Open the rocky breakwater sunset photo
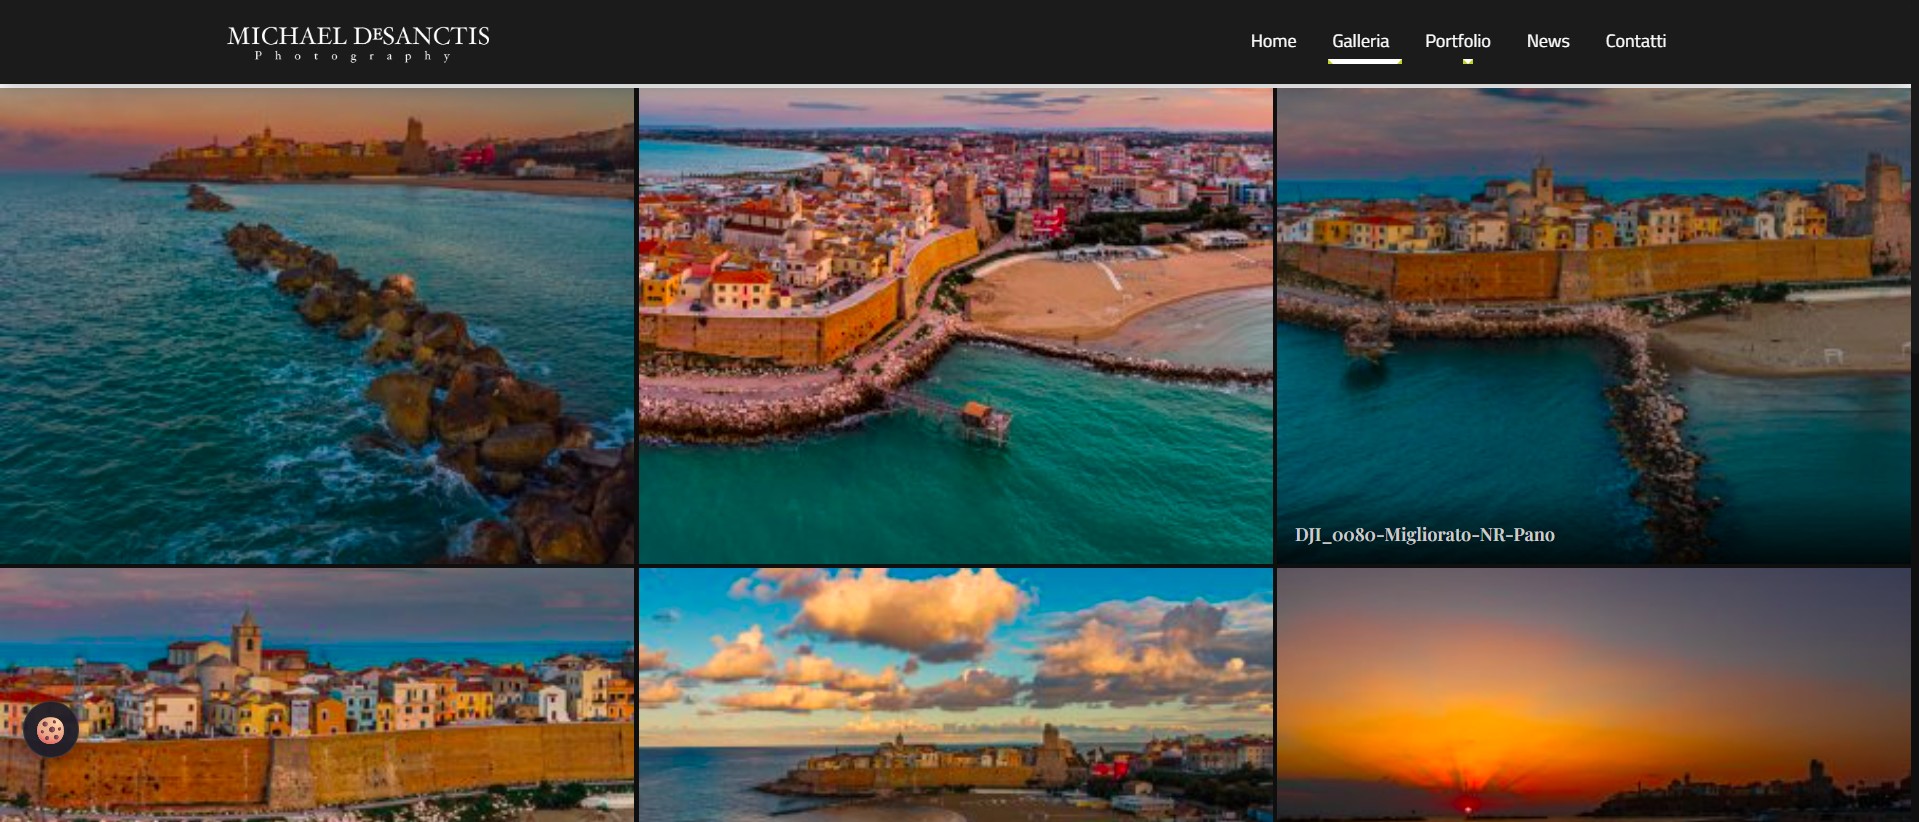The height and width of the screenshot is (822, 1919). tap(317, 326)
